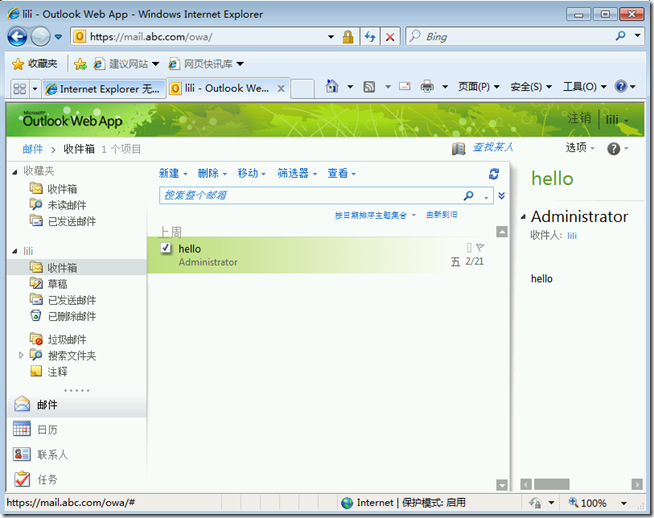Viewport: 654px width, 518px height.
Task: Click recipient lili link in reading pane
Action: [x=572, y=236]
